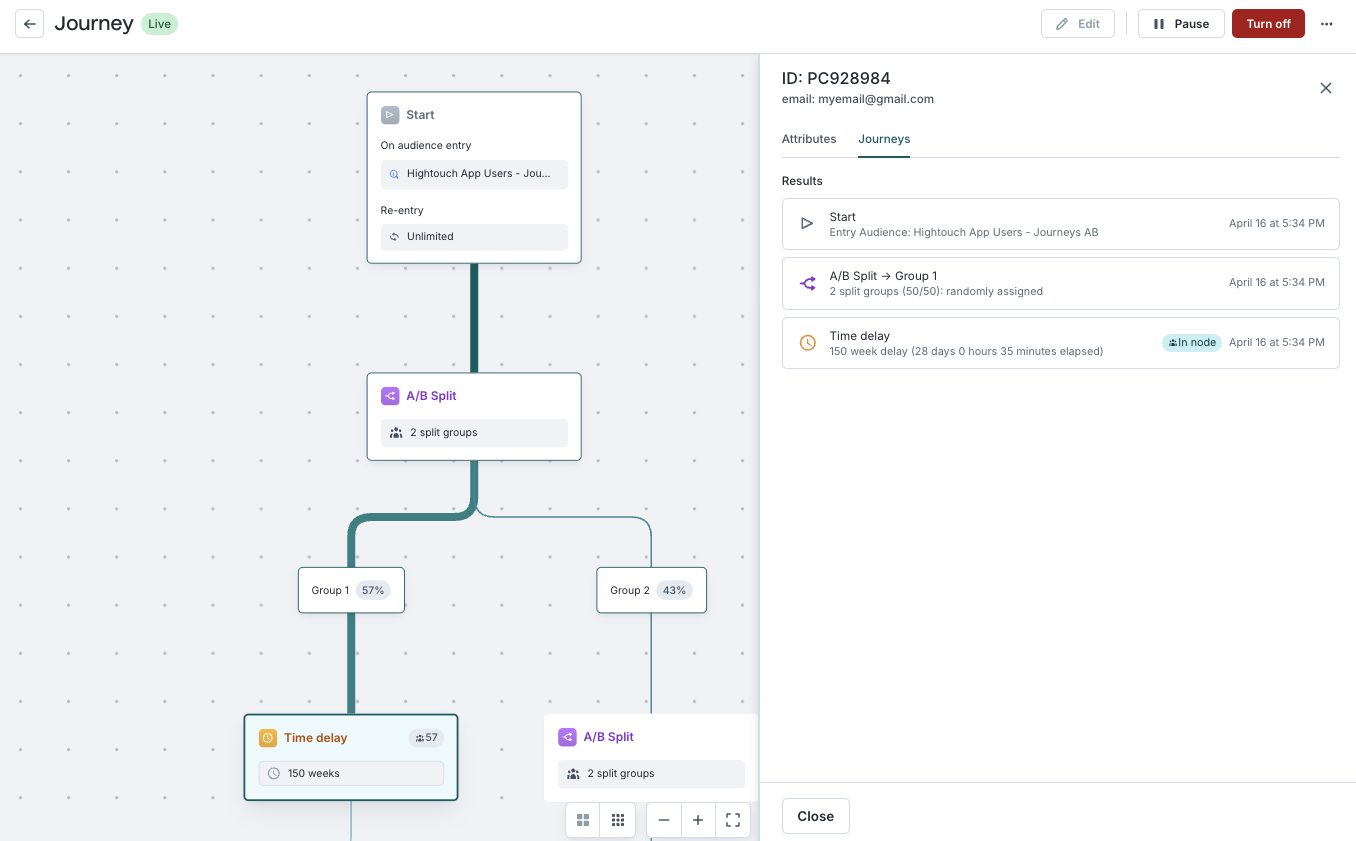Click the In node status badge
This screenshot has height=841, width=1356.
point(1192,342)
